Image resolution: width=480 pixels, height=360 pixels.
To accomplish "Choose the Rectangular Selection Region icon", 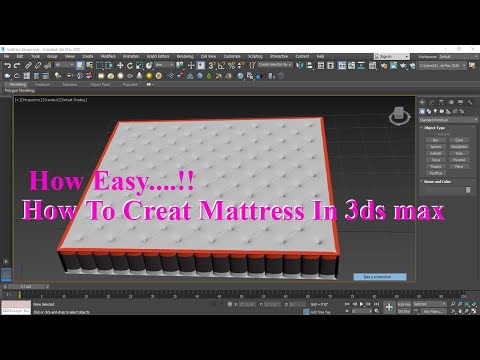I will coord(99,66).
